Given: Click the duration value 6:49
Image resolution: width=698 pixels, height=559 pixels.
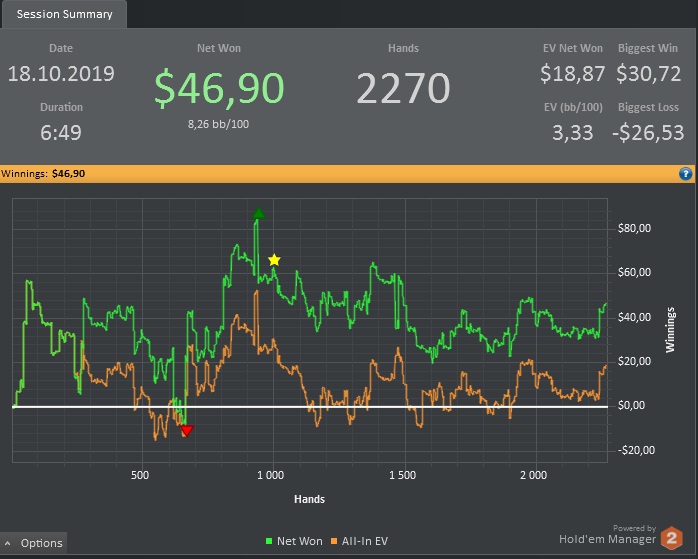Looking at the screenshot, I should click(x=61, y=133).
